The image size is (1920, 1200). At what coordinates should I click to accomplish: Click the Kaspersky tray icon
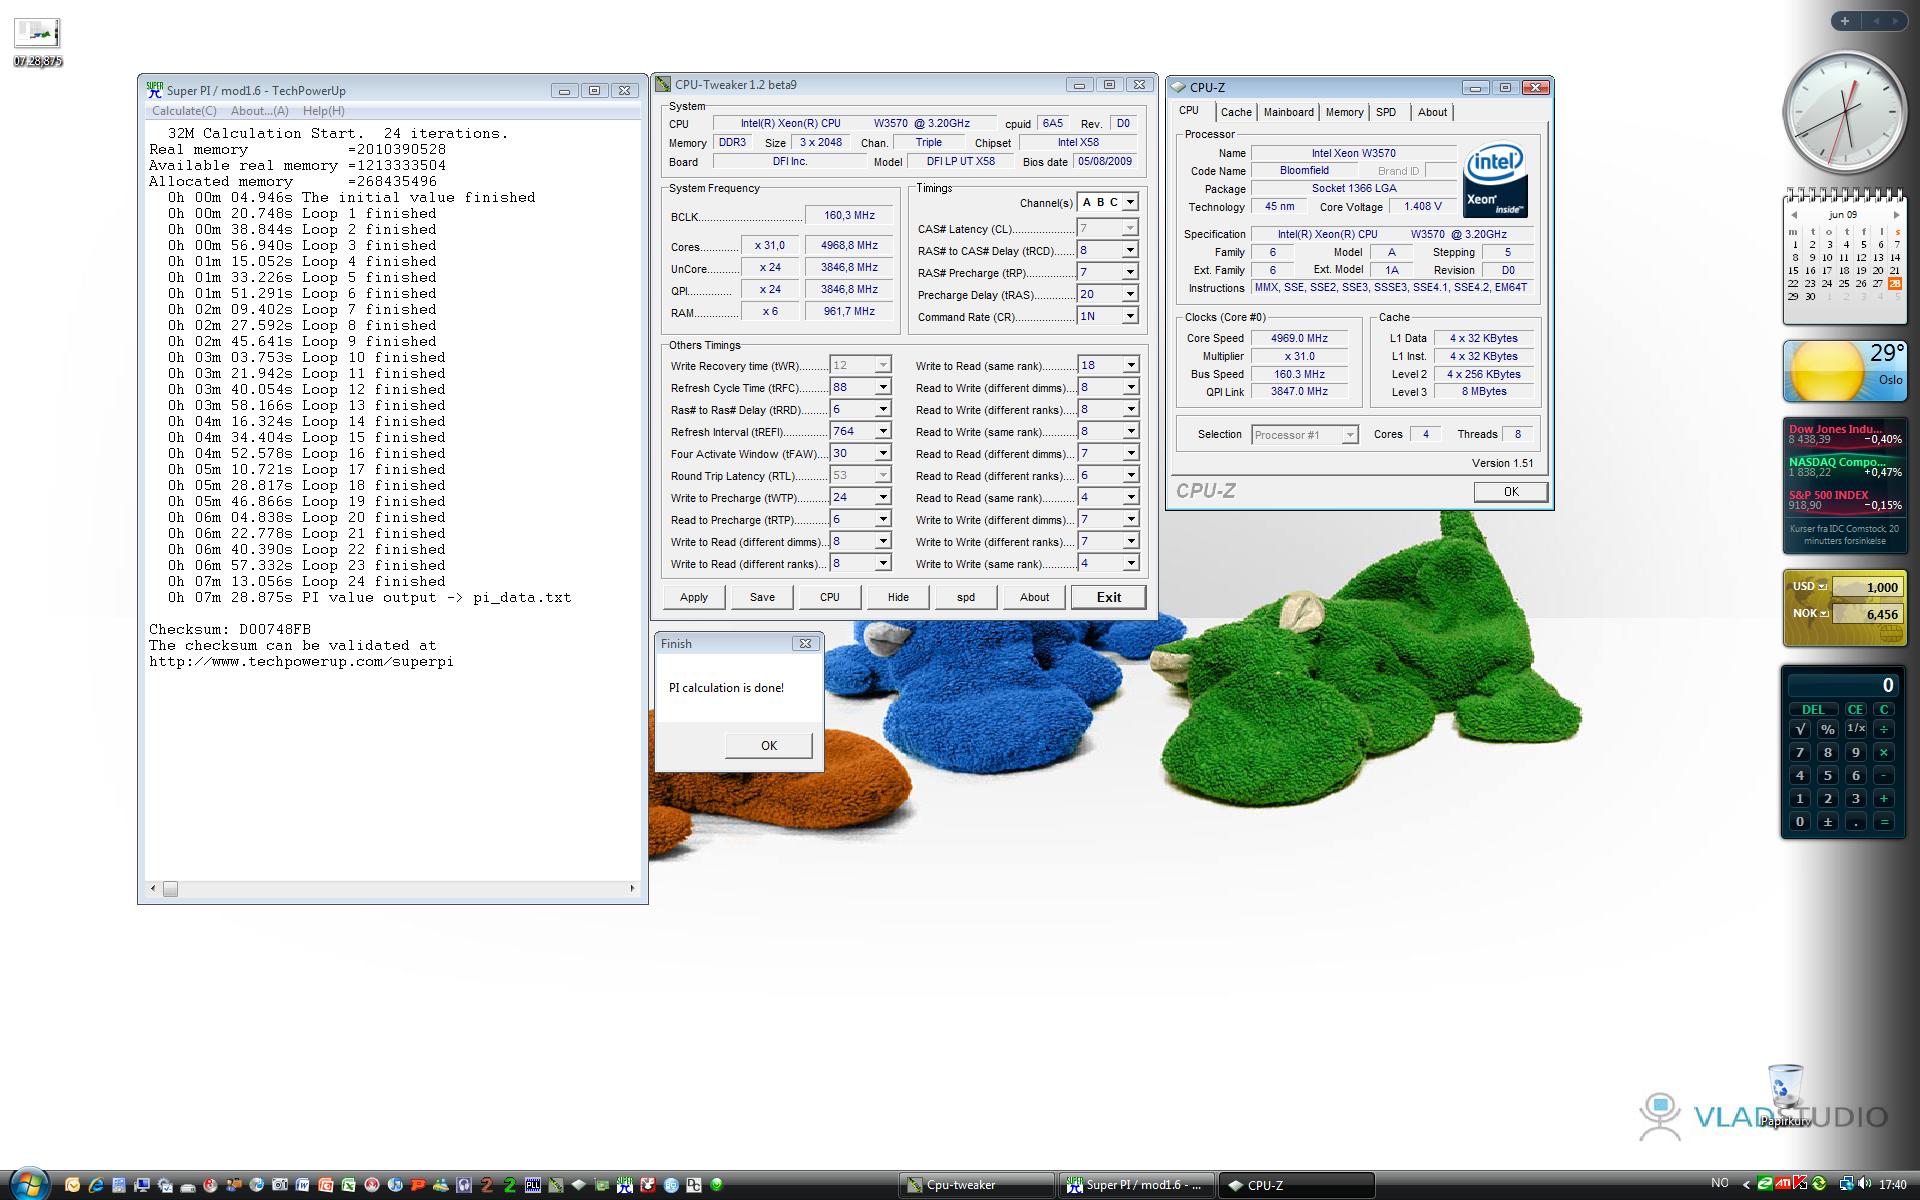pyautogui.click(x=1800, y=1183)
